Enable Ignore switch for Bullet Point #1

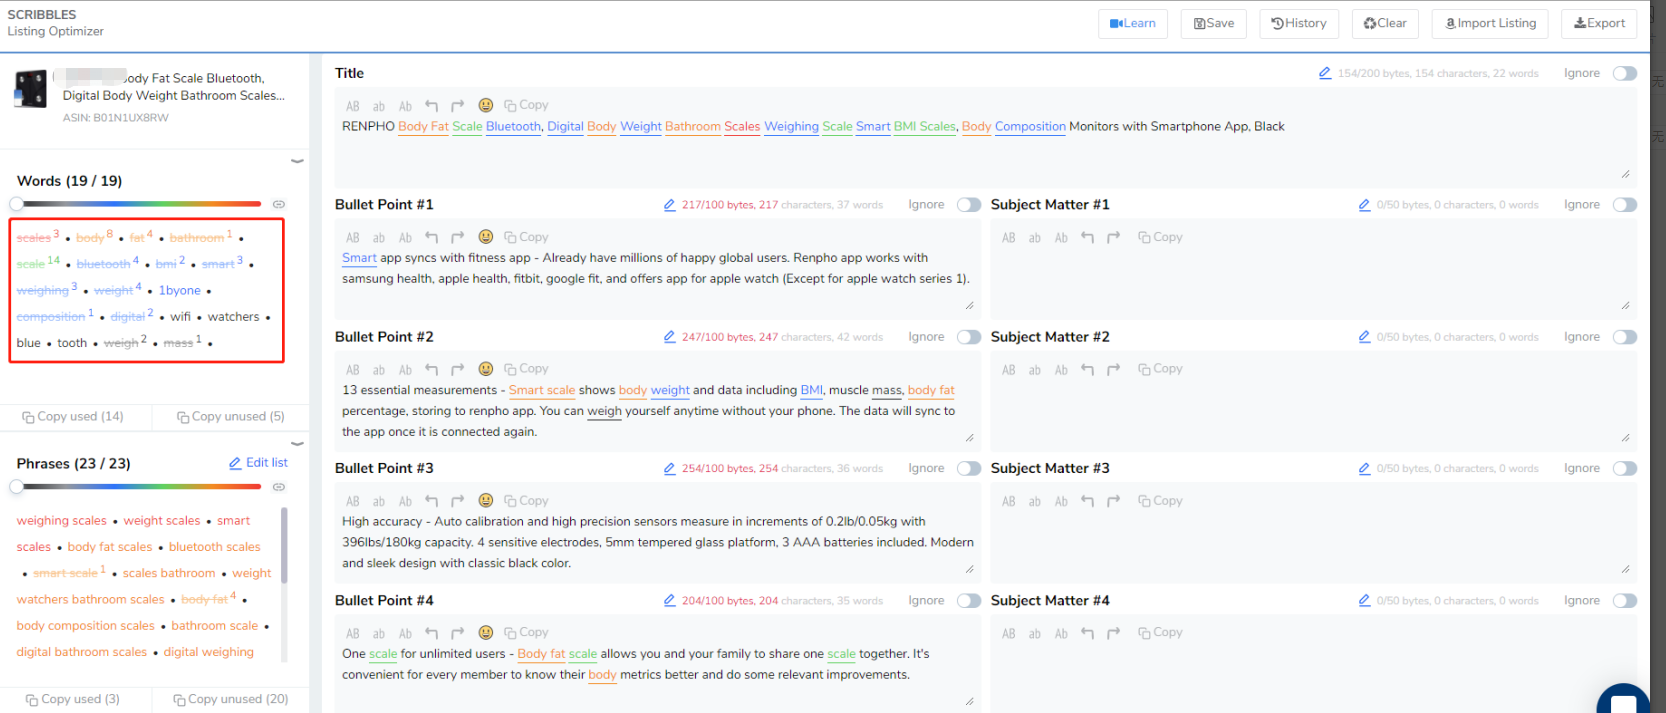pyautogui.click(x=968, y=205)
